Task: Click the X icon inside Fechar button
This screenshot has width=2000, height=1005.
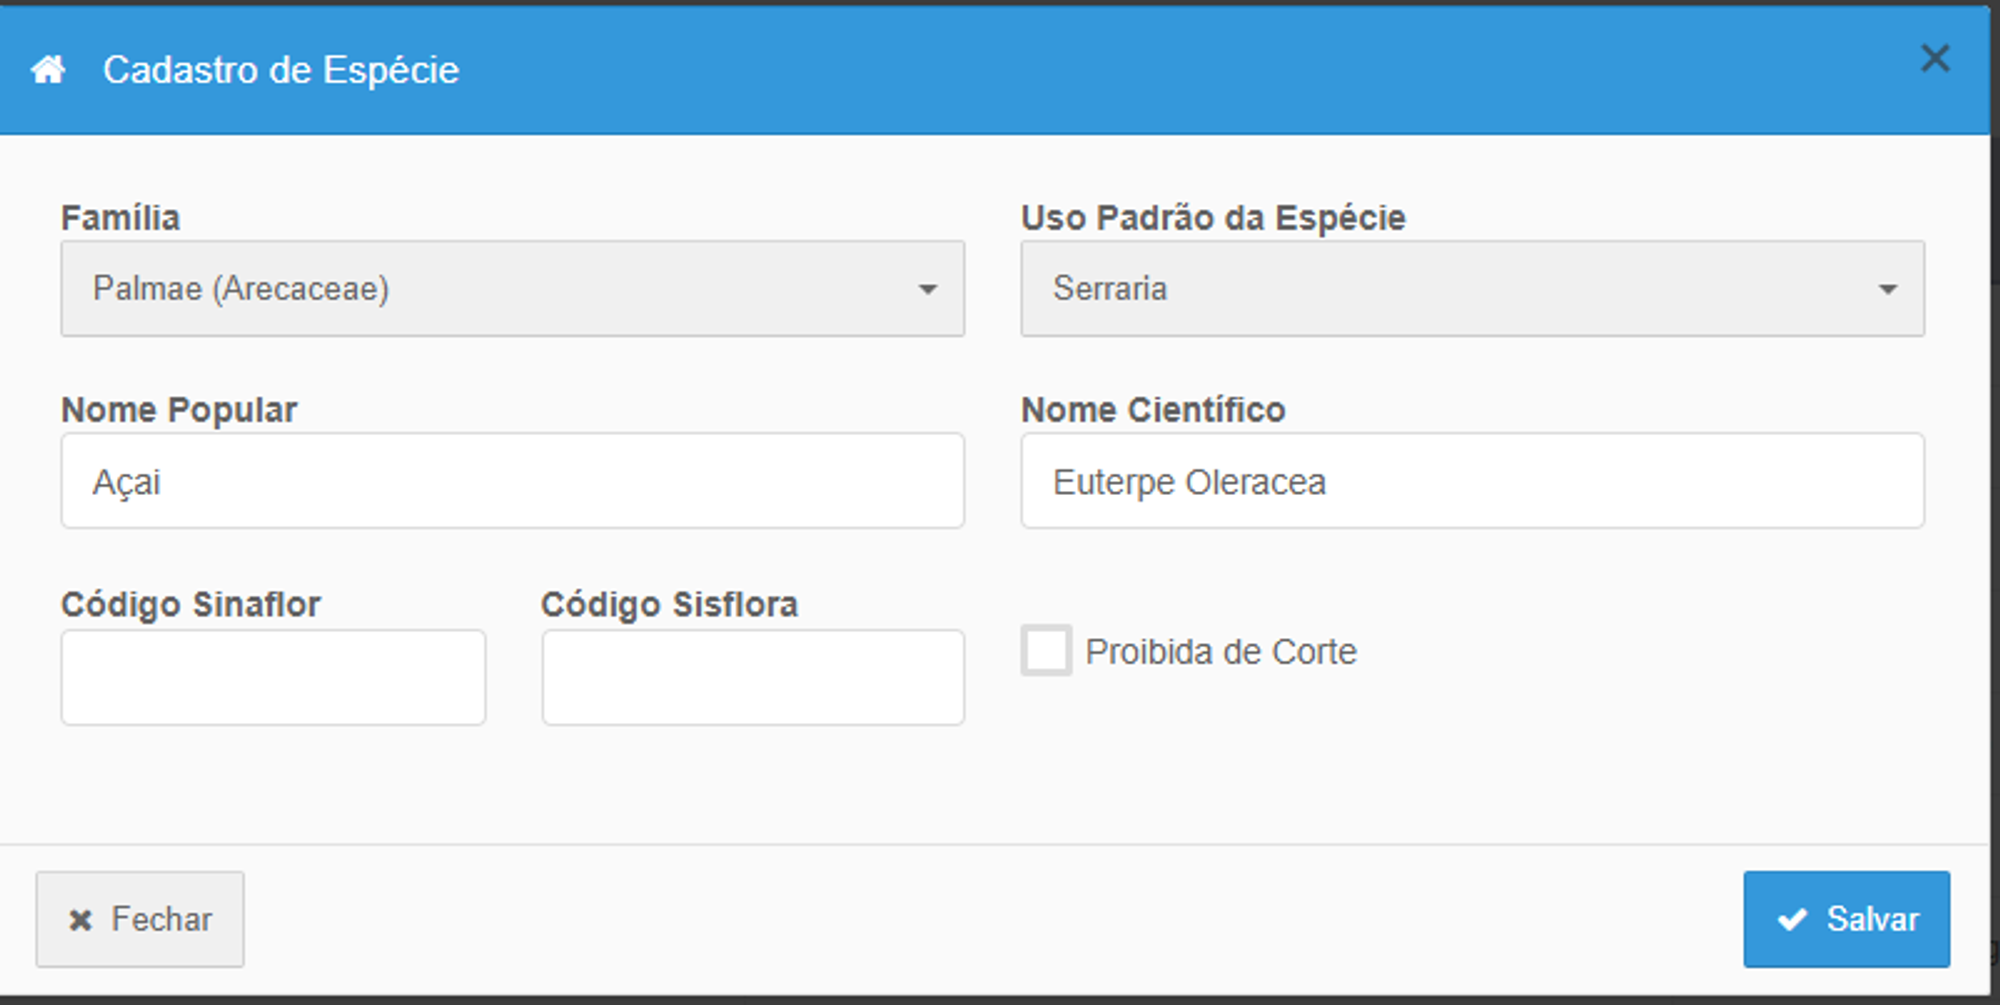Action: coord(80,920)
